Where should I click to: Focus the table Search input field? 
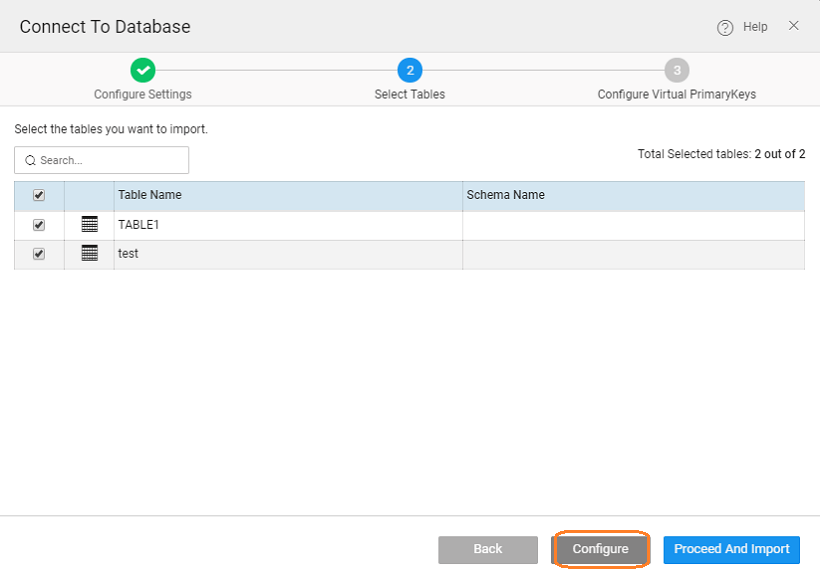pyautogui.click(x=110, y=160)
